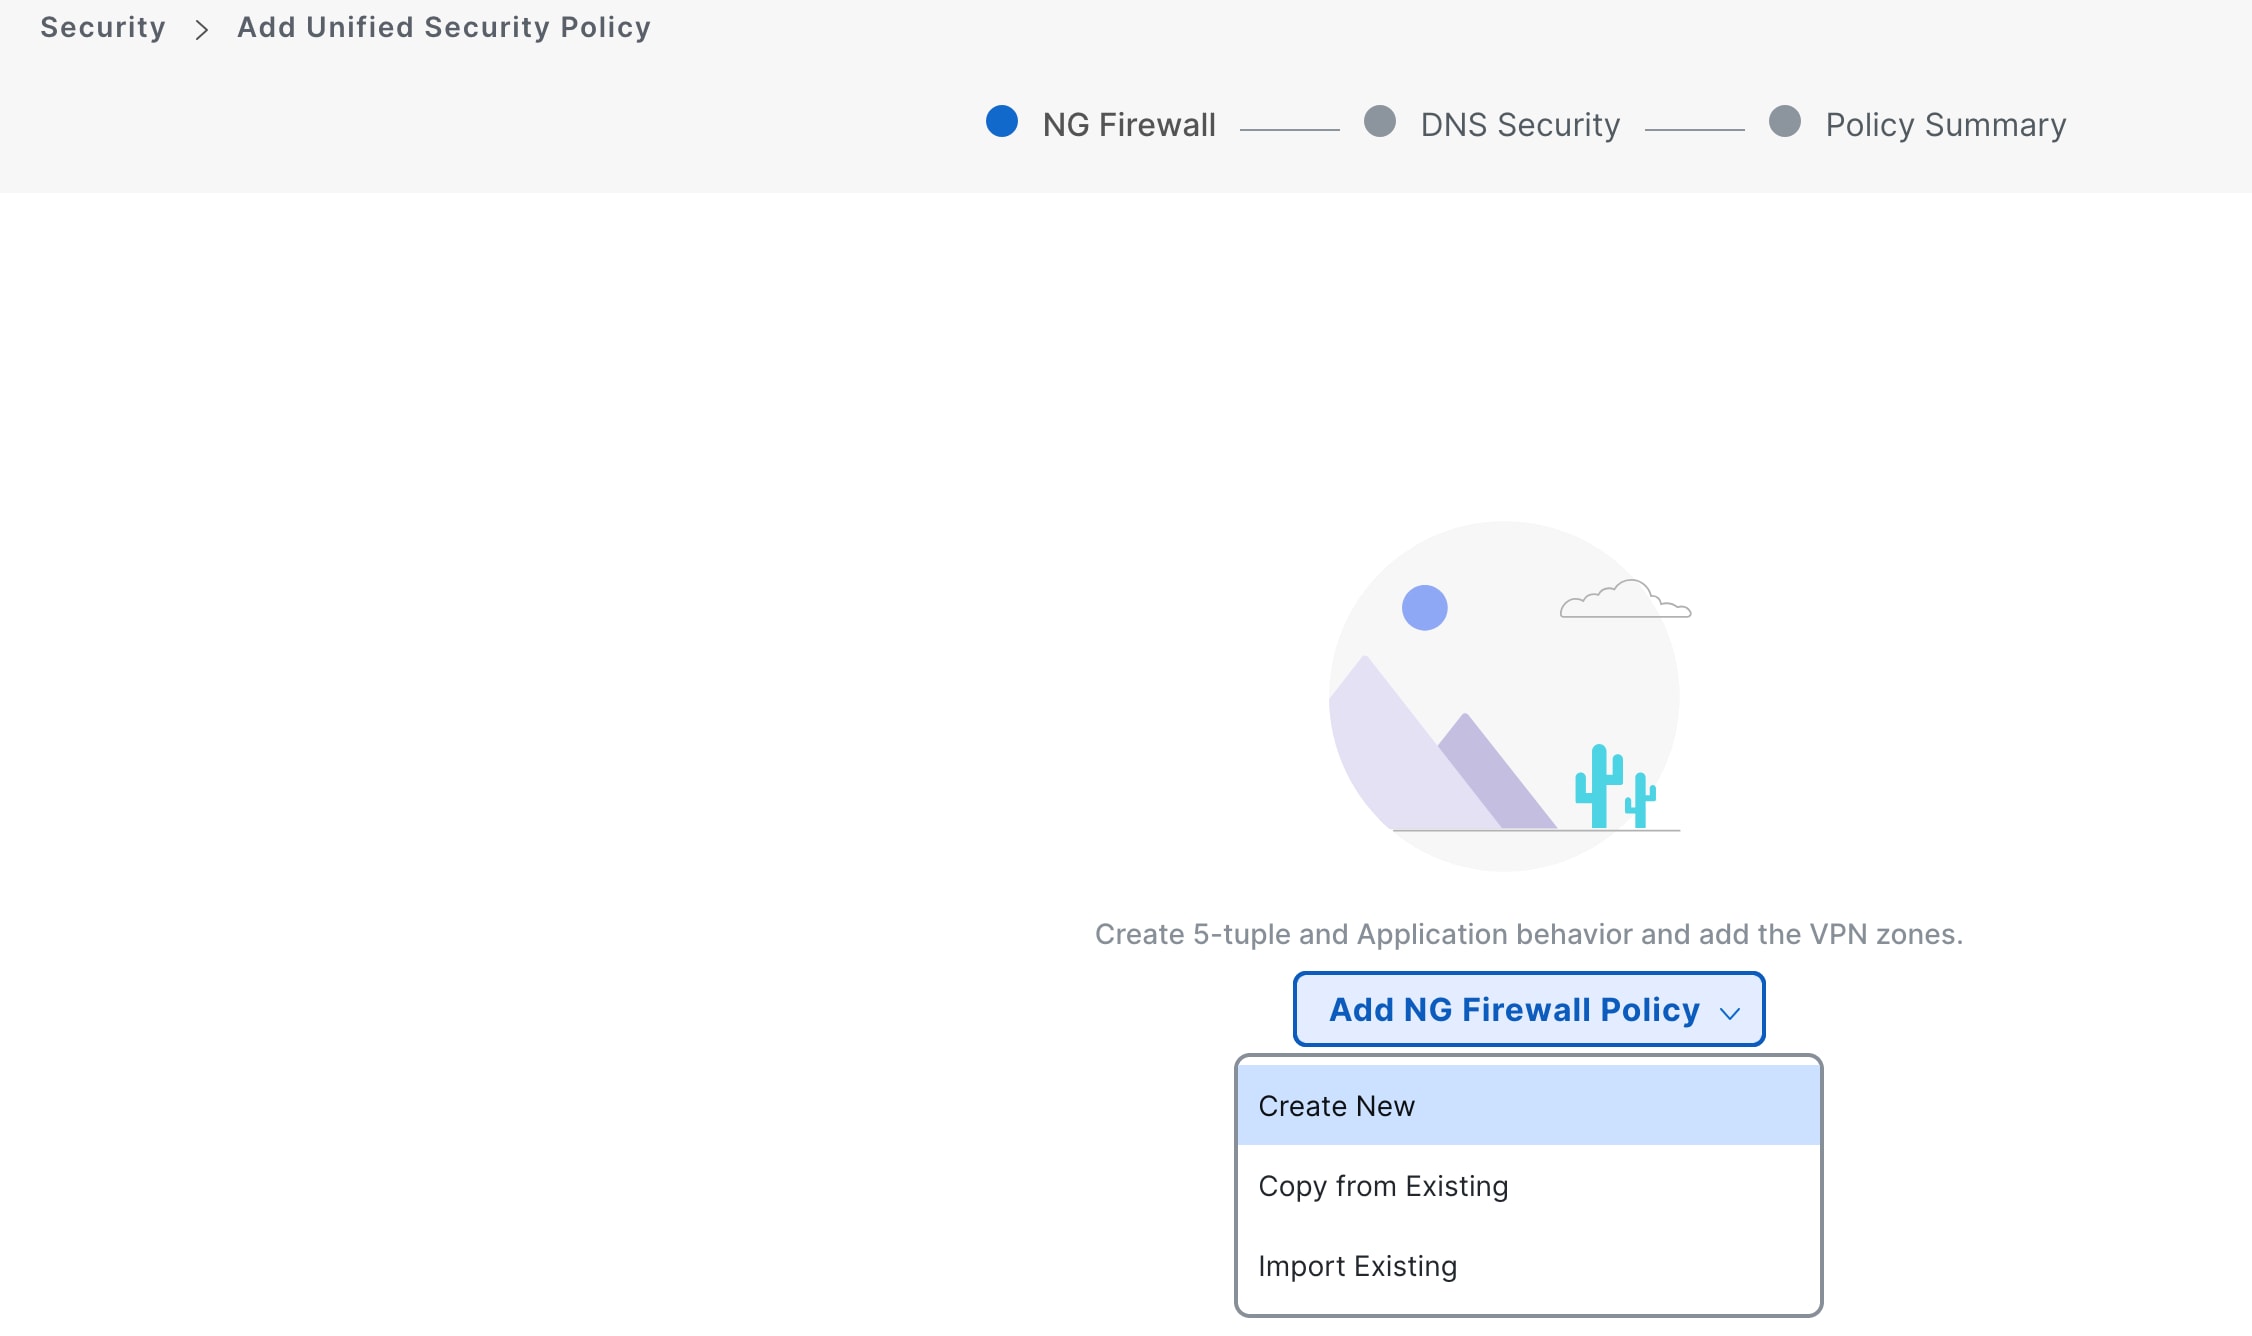
Task: Select the blue NG Firewall step dot
Action: click(1001, 122)
